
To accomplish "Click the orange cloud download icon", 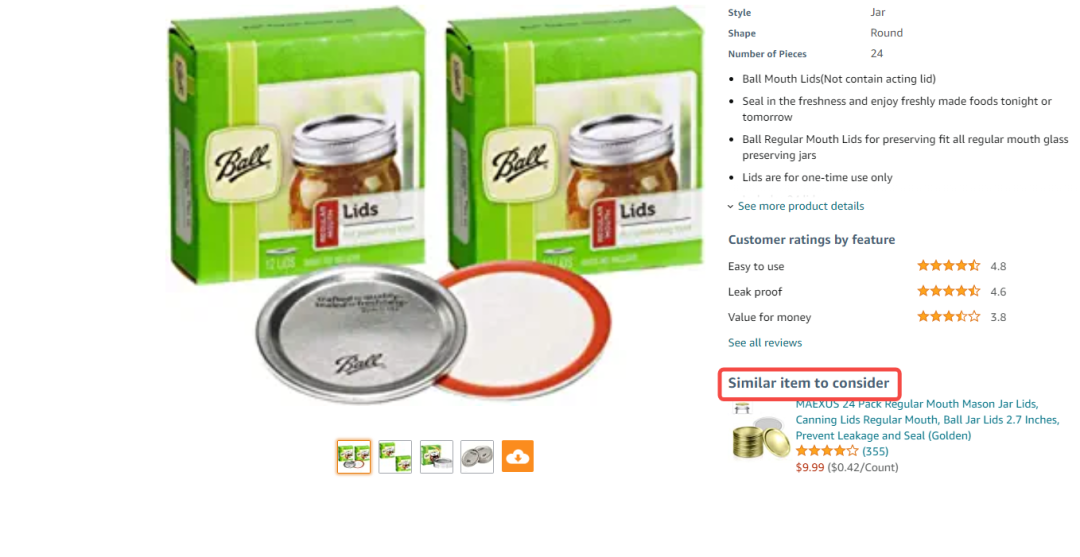I will tap(517, 456).
